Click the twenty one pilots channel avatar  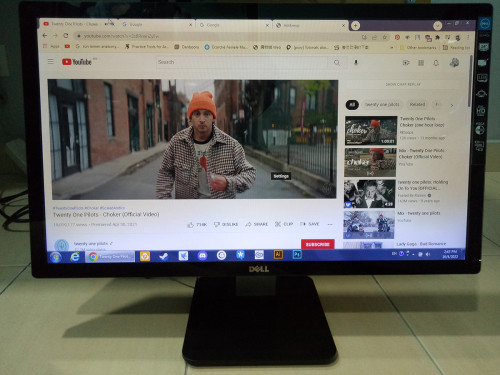pyautogui.click(x=62, y=246)
